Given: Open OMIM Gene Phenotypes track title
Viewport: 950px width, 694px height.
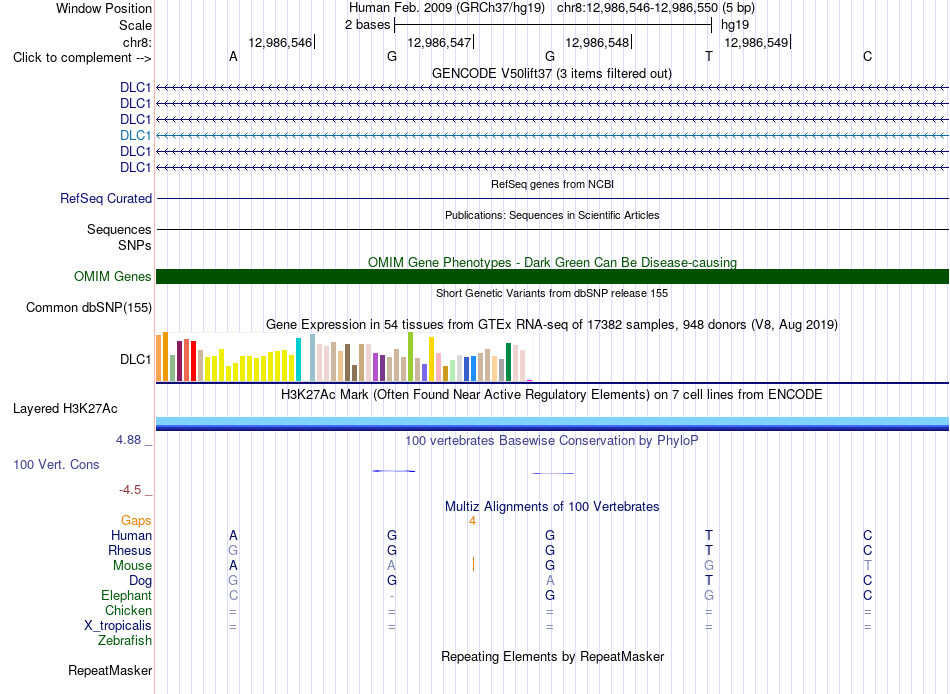Looking at the screenshot, I should 552,262.
